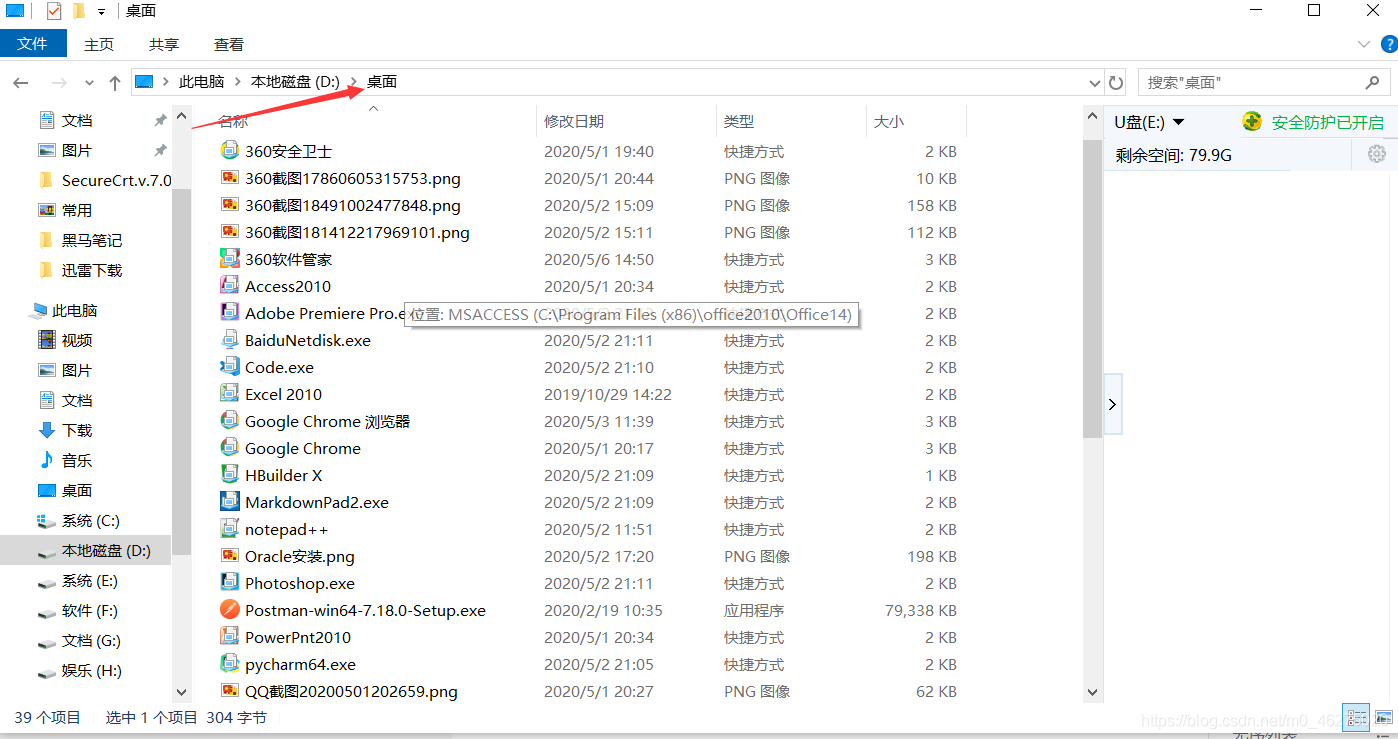Open the 共享 ribbon tab
The width and height of the screenshot is (1398, 739).
pos(164,44)
